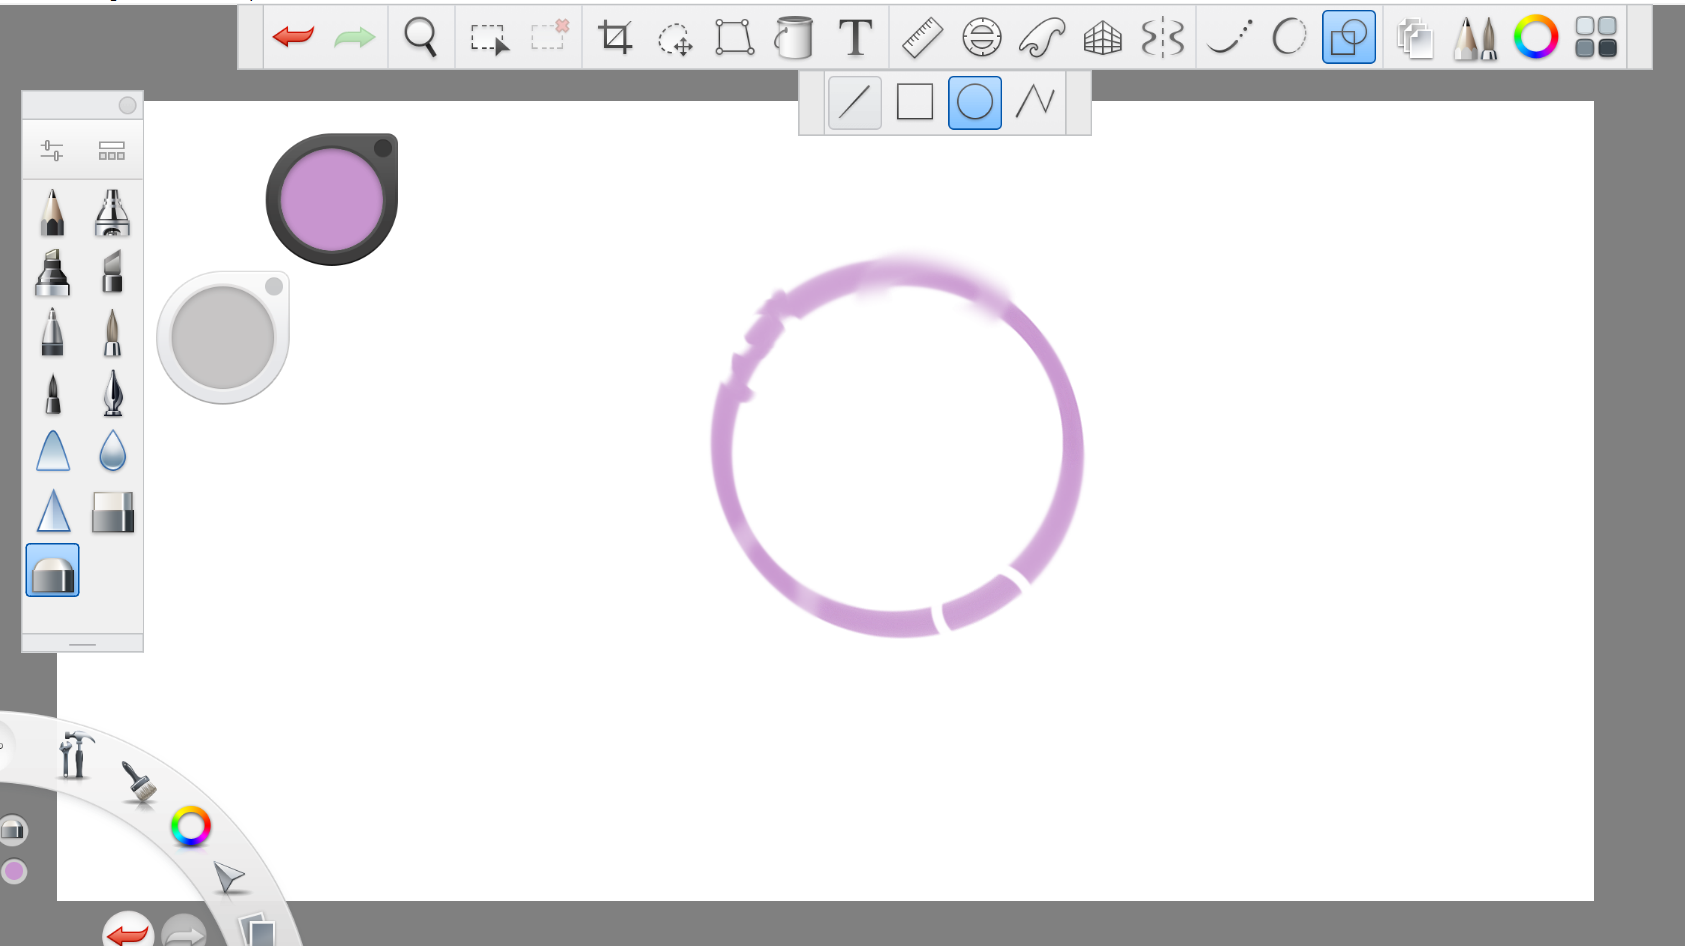Toggle the French Curve guide

(1042, 38)
